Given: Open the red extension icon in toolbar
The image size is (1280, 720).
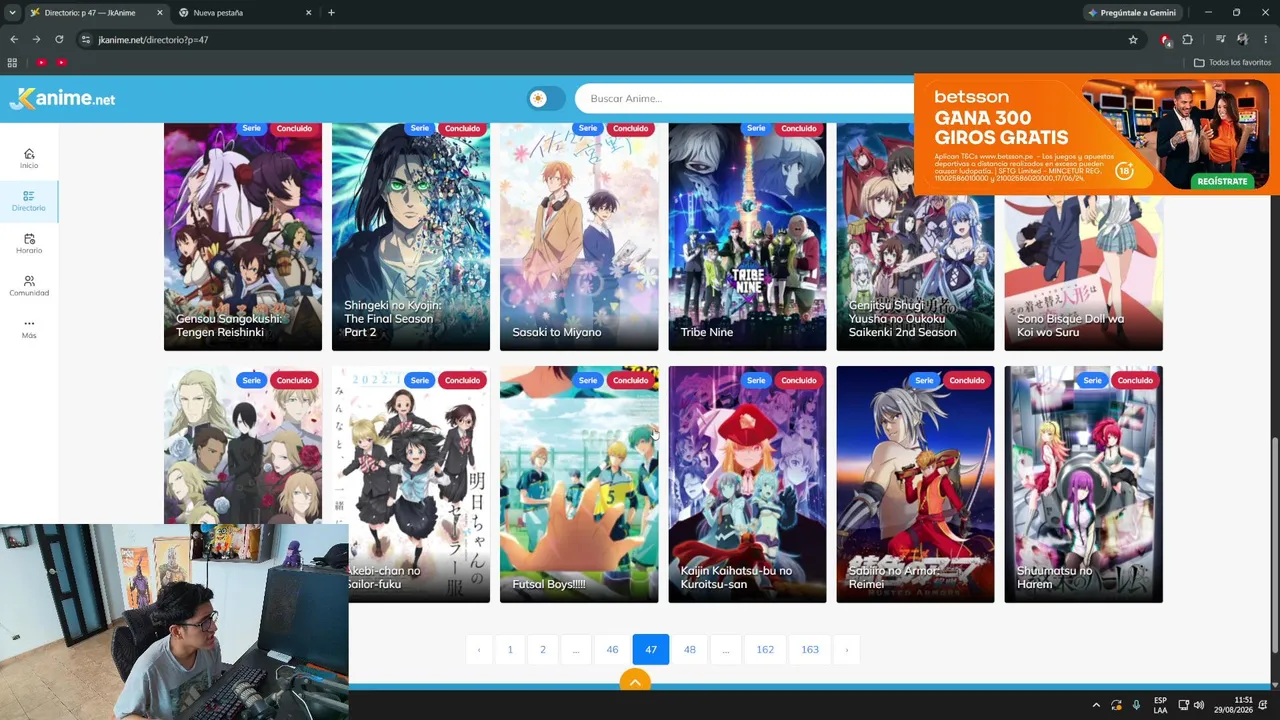Looking at the screenshot, I should (x=1165, y=40).
